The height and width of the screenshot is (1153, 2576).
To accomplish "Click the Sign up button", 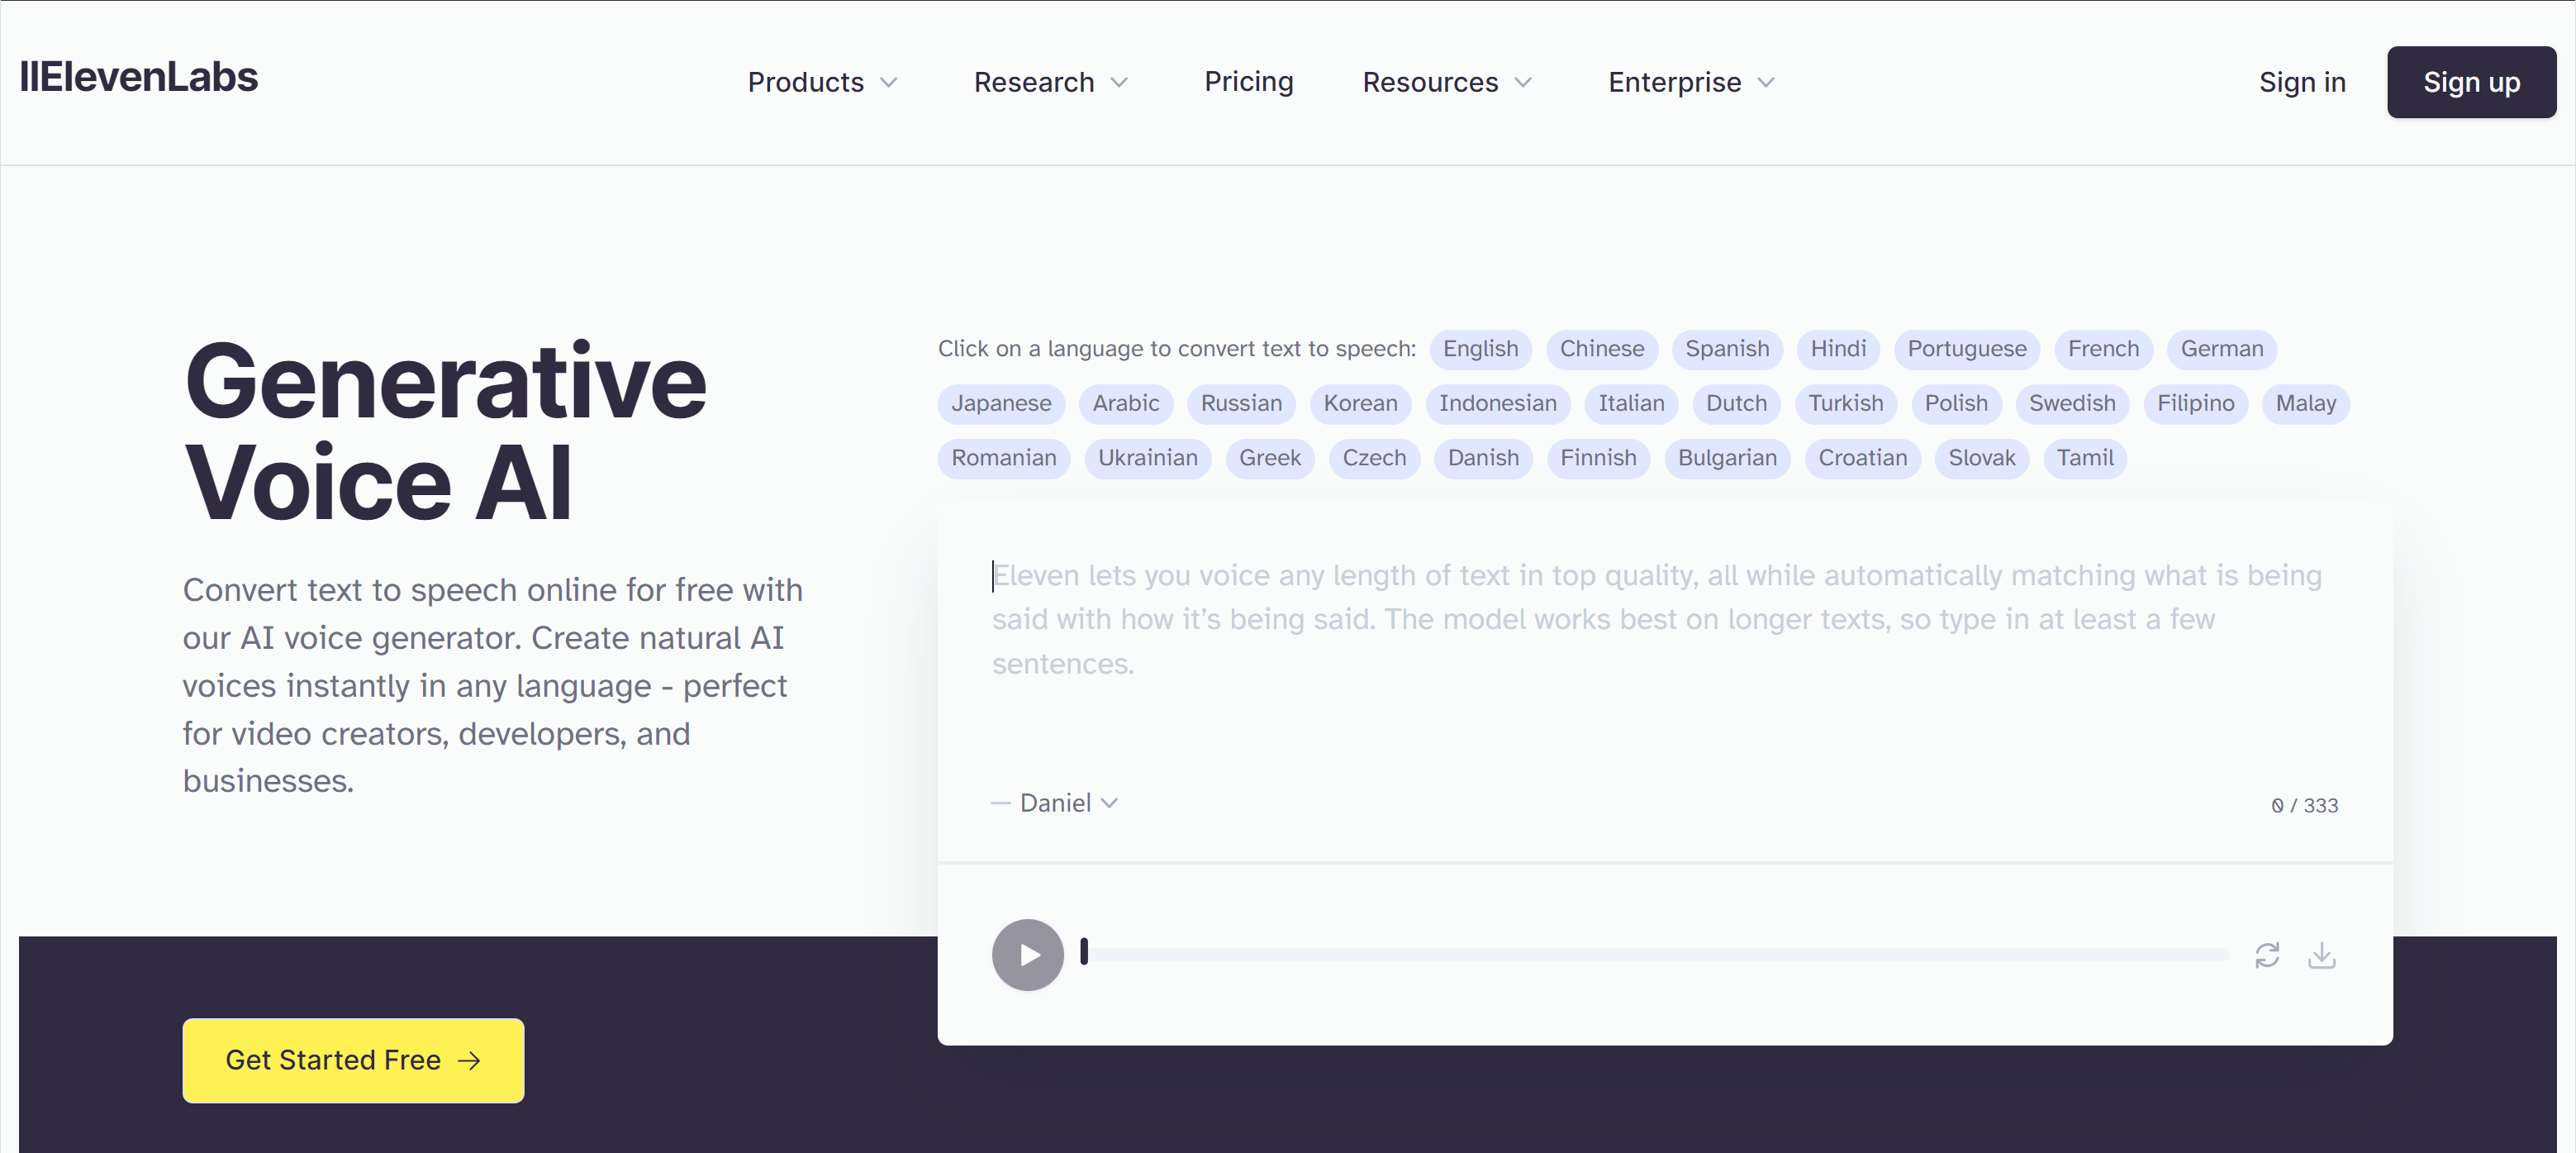I will pos(2470,82).
